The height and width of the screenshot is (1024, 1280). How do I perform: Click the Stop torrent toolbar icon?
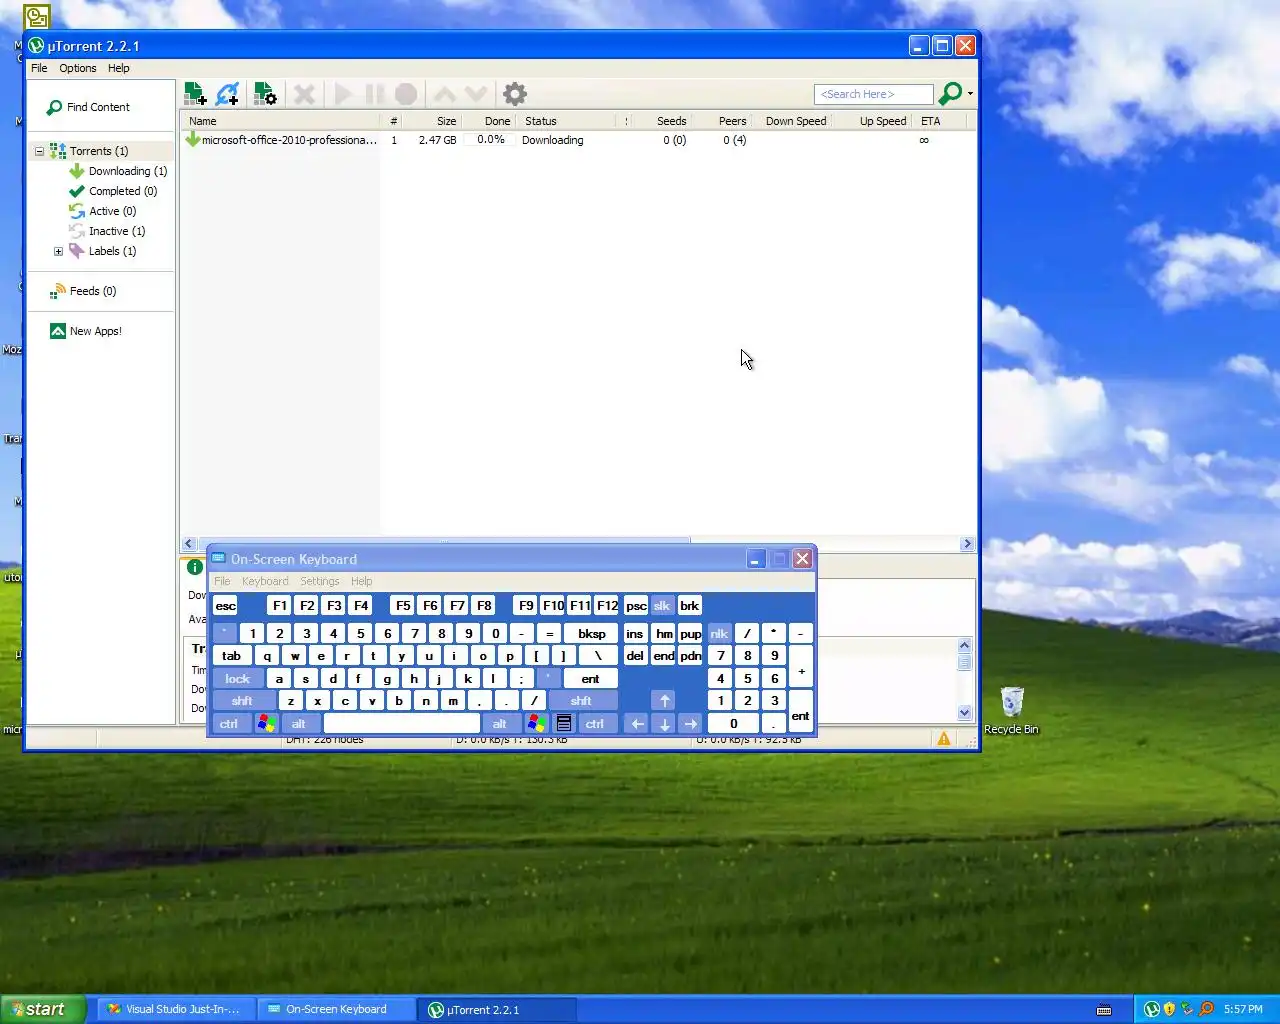coord(406,94)
